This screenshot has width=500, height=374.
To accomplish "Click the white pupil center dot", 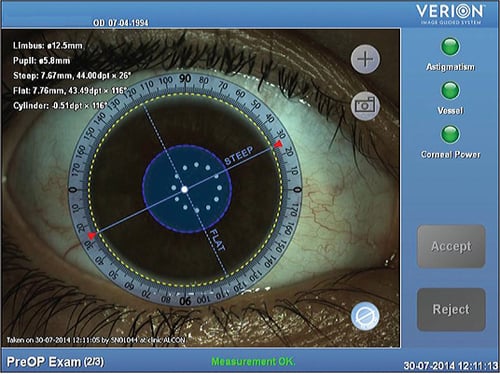I will tap(184, 189).
